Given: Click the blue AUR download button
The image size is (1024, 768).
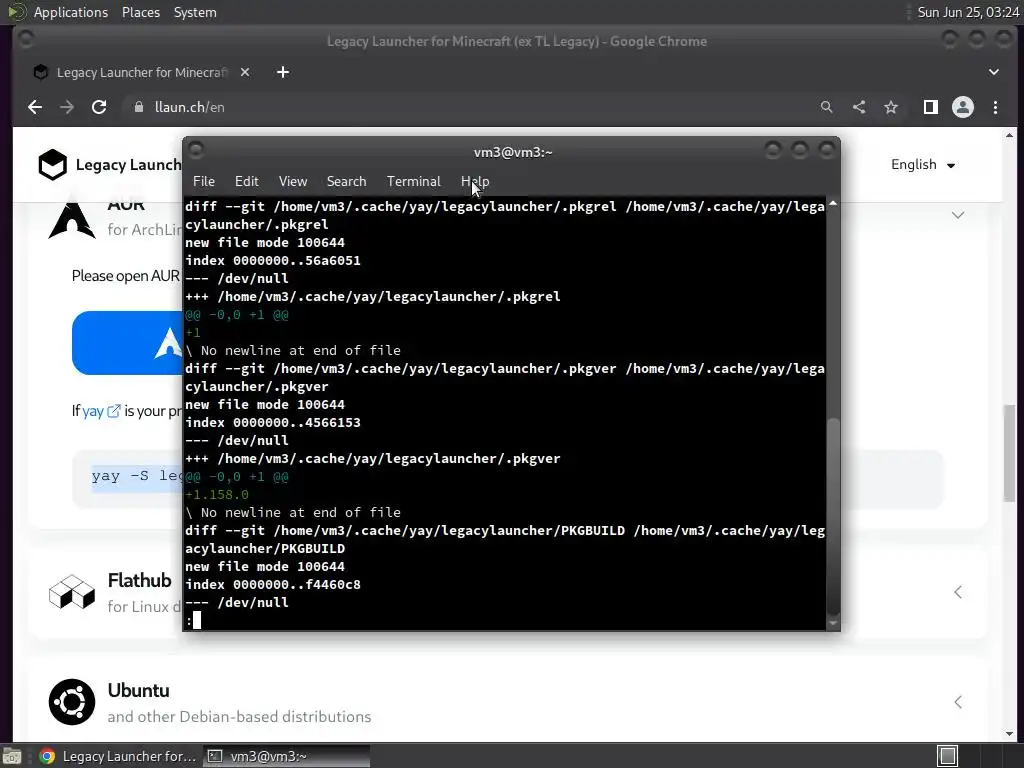Looking at the screenshot, I should [x=128, y=343].
